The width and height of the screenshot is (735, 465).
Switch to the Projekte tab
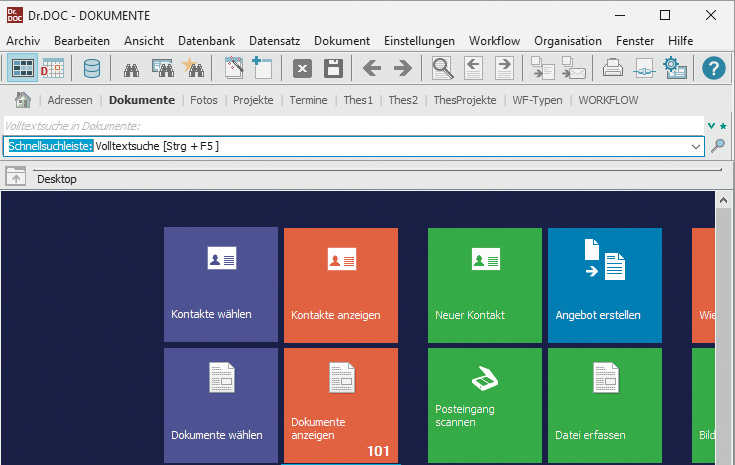click(x=253, y=100)
